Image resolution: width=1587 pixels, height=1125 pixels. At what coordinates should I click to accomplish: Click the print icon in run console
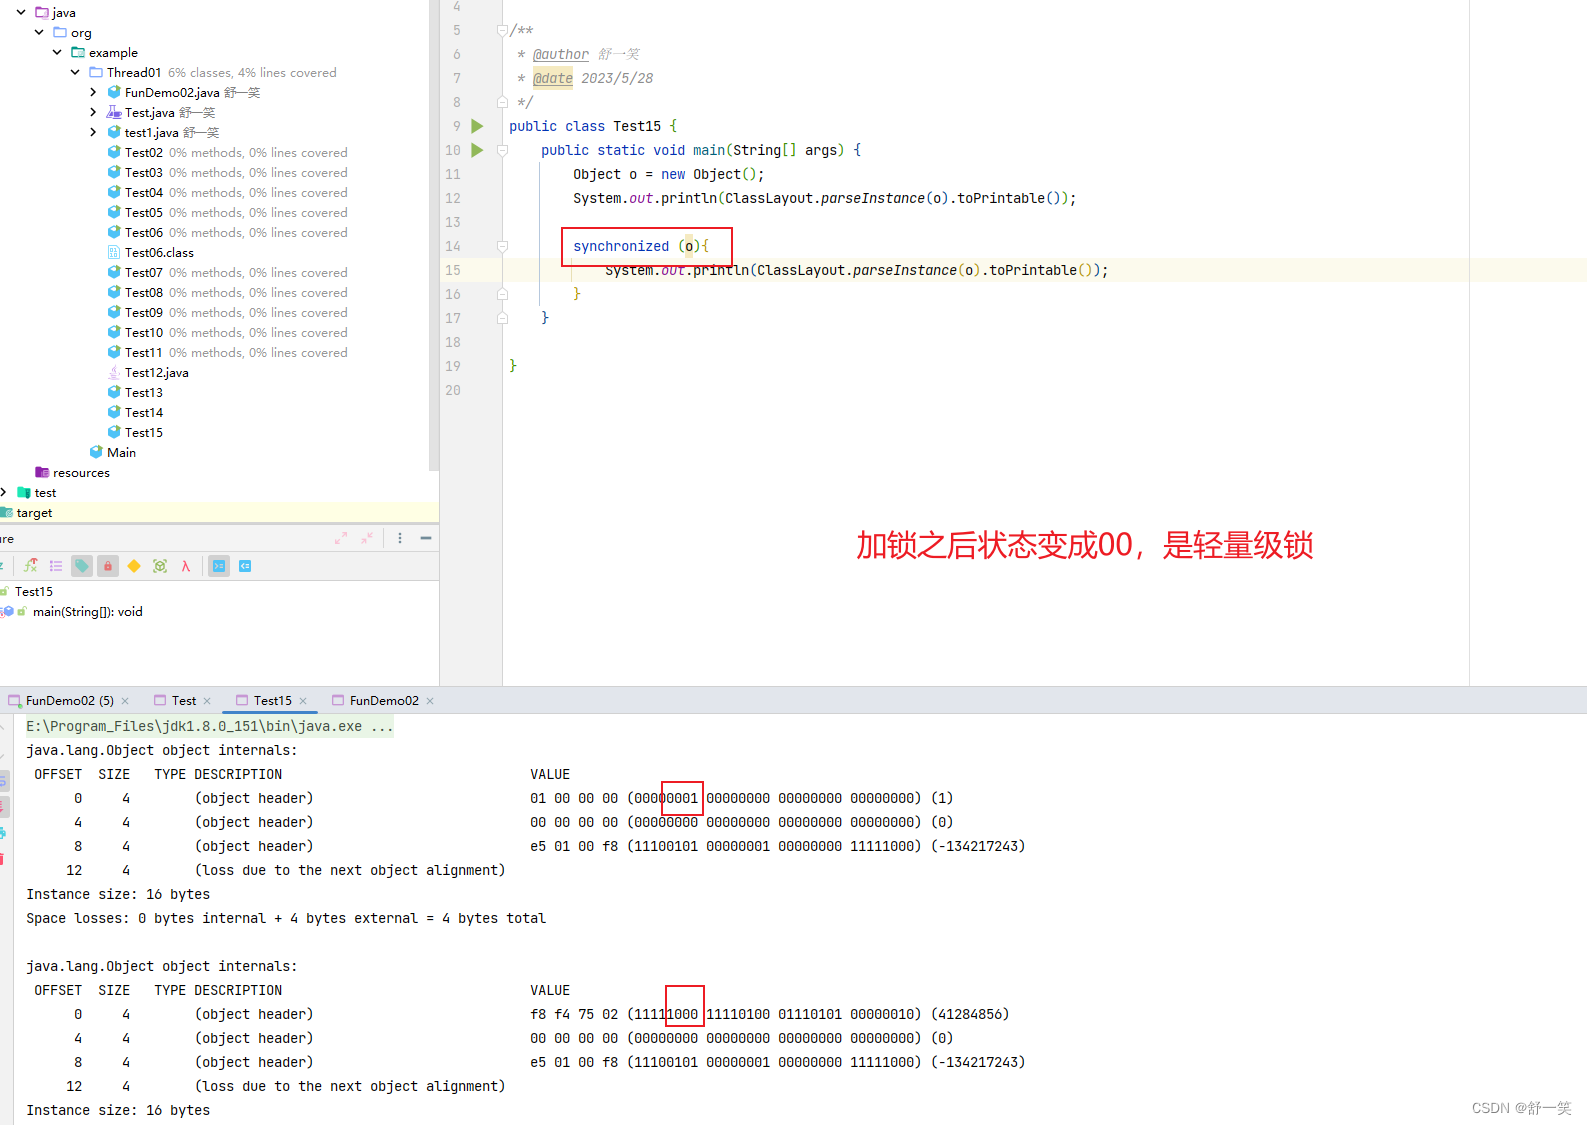3,832
